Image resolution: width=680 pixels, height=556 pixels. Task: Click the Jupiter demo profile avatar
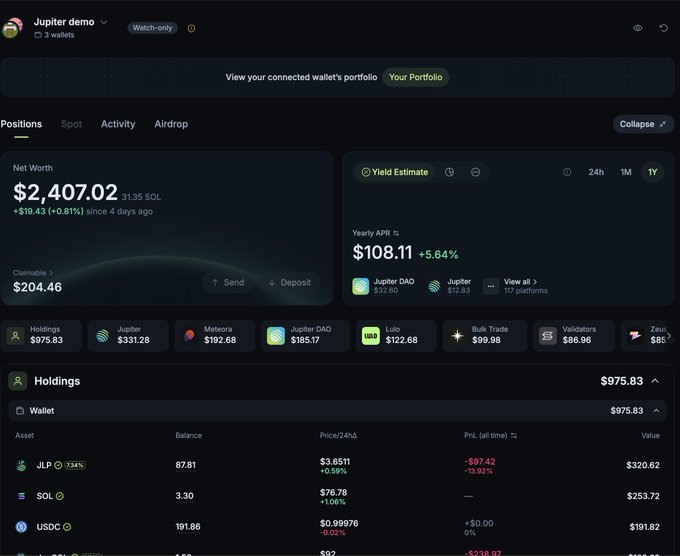(x=12, y=28)
